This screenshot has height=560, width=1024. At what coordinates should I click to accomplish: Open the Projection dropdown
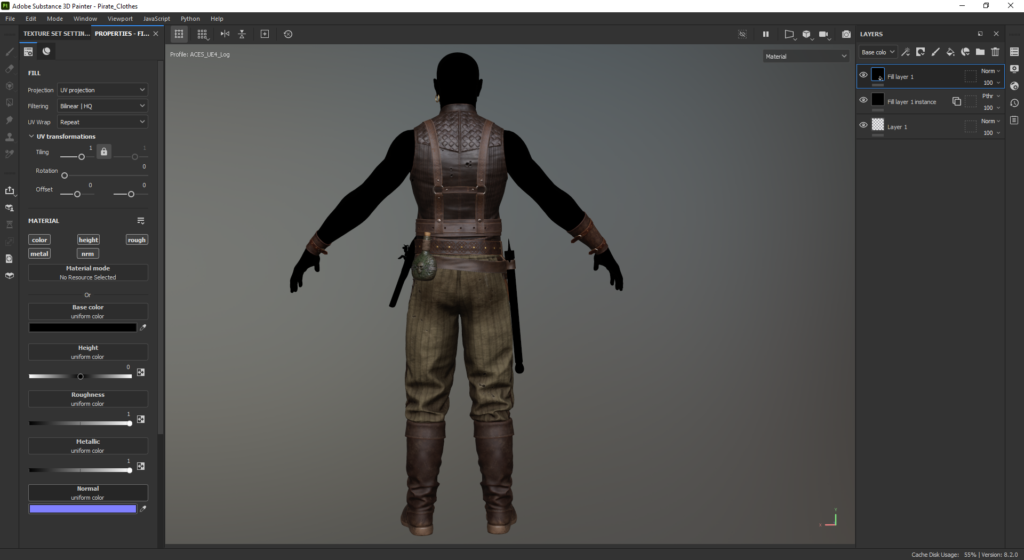click(103, 90)
